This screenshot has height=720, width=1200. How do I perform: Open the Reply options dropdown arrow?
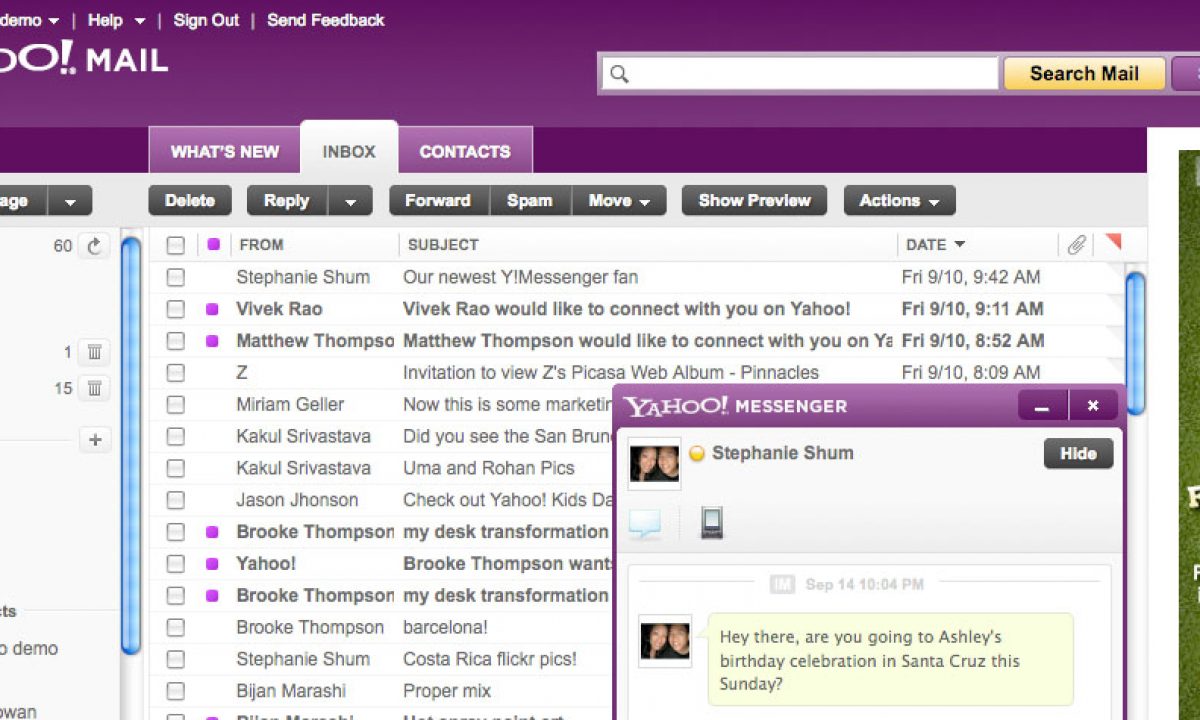pyautogui.click(x=350, y=201)
